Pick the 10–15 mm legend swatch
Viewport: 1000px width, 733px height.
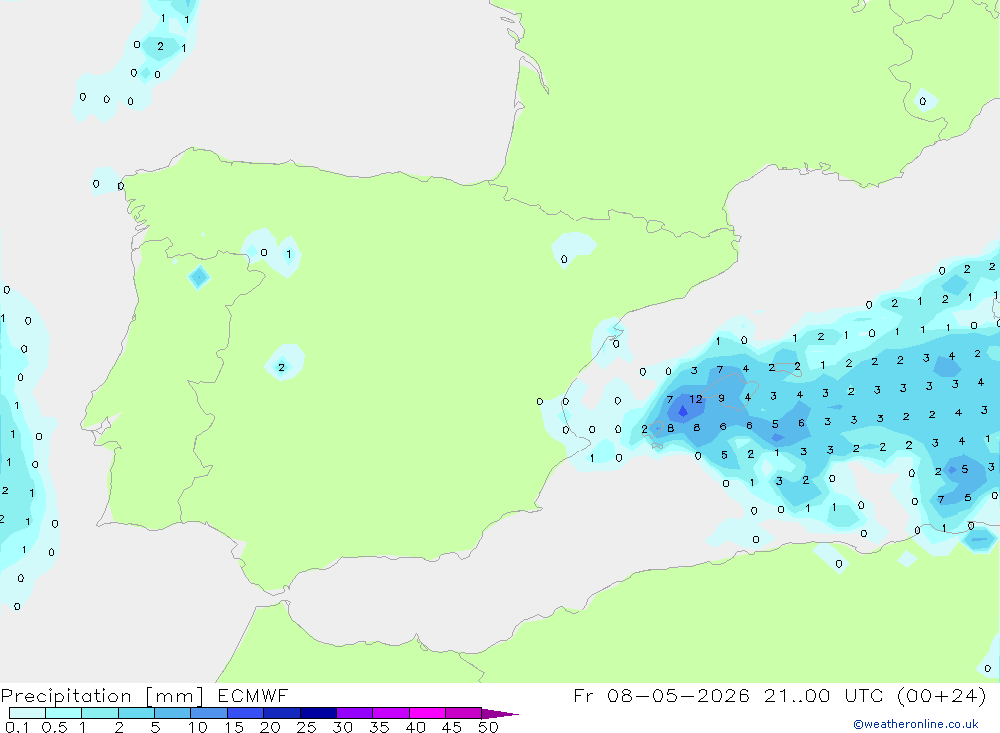coord(209,713)
